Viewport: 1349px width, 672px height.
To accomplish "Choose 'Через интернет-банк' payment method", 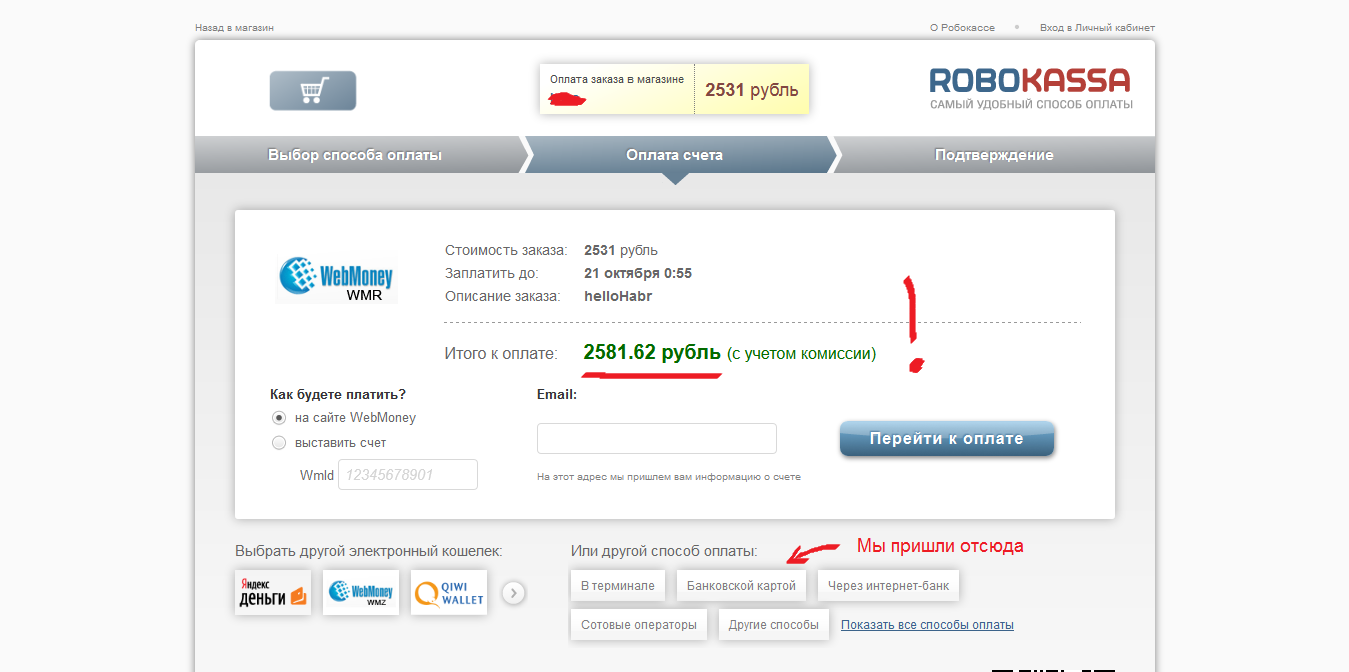I will [888, 586].
